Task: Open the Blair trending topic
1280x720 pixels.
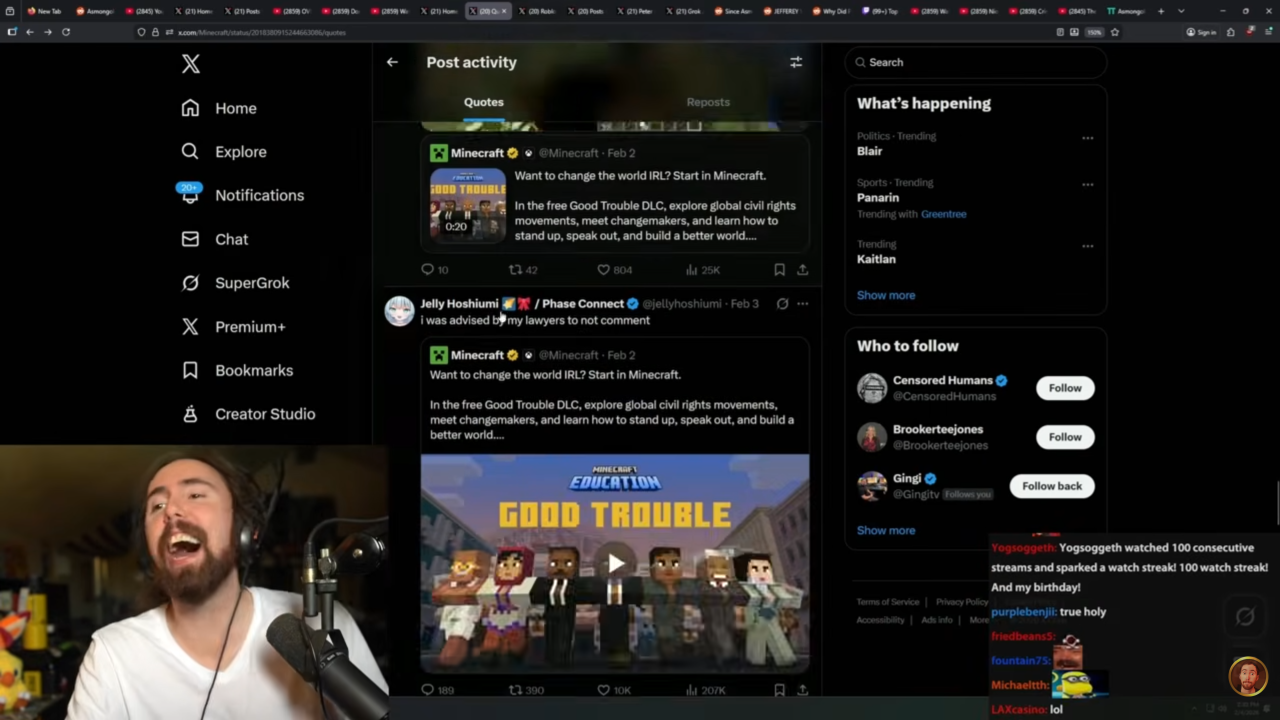Action: pos(869,151)
